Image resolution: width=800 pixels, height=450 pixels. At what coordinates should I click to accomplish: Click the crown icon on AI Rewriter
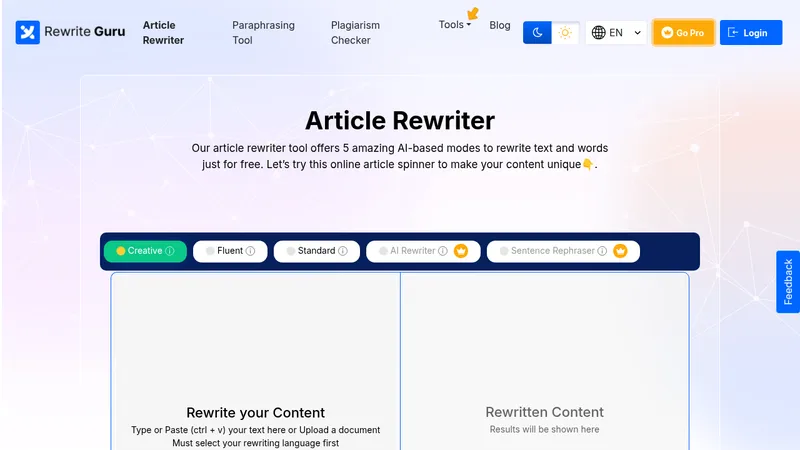coord(461,251)
